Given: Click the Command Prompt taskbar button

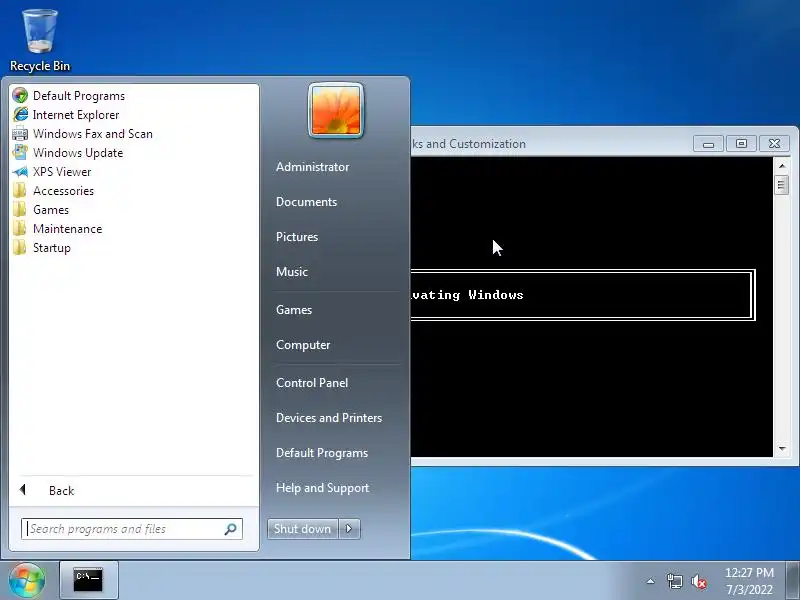Looking at the screenshot, I should pos(89,580).
